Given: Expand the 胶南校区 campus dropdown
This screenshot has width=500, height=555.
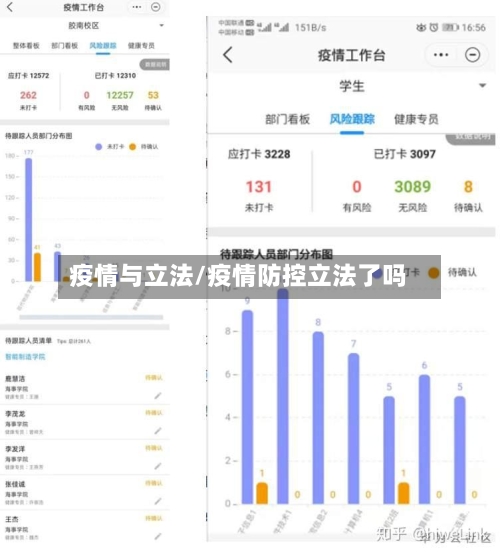Looking at the screenshot, I should [x=161, y=25].
